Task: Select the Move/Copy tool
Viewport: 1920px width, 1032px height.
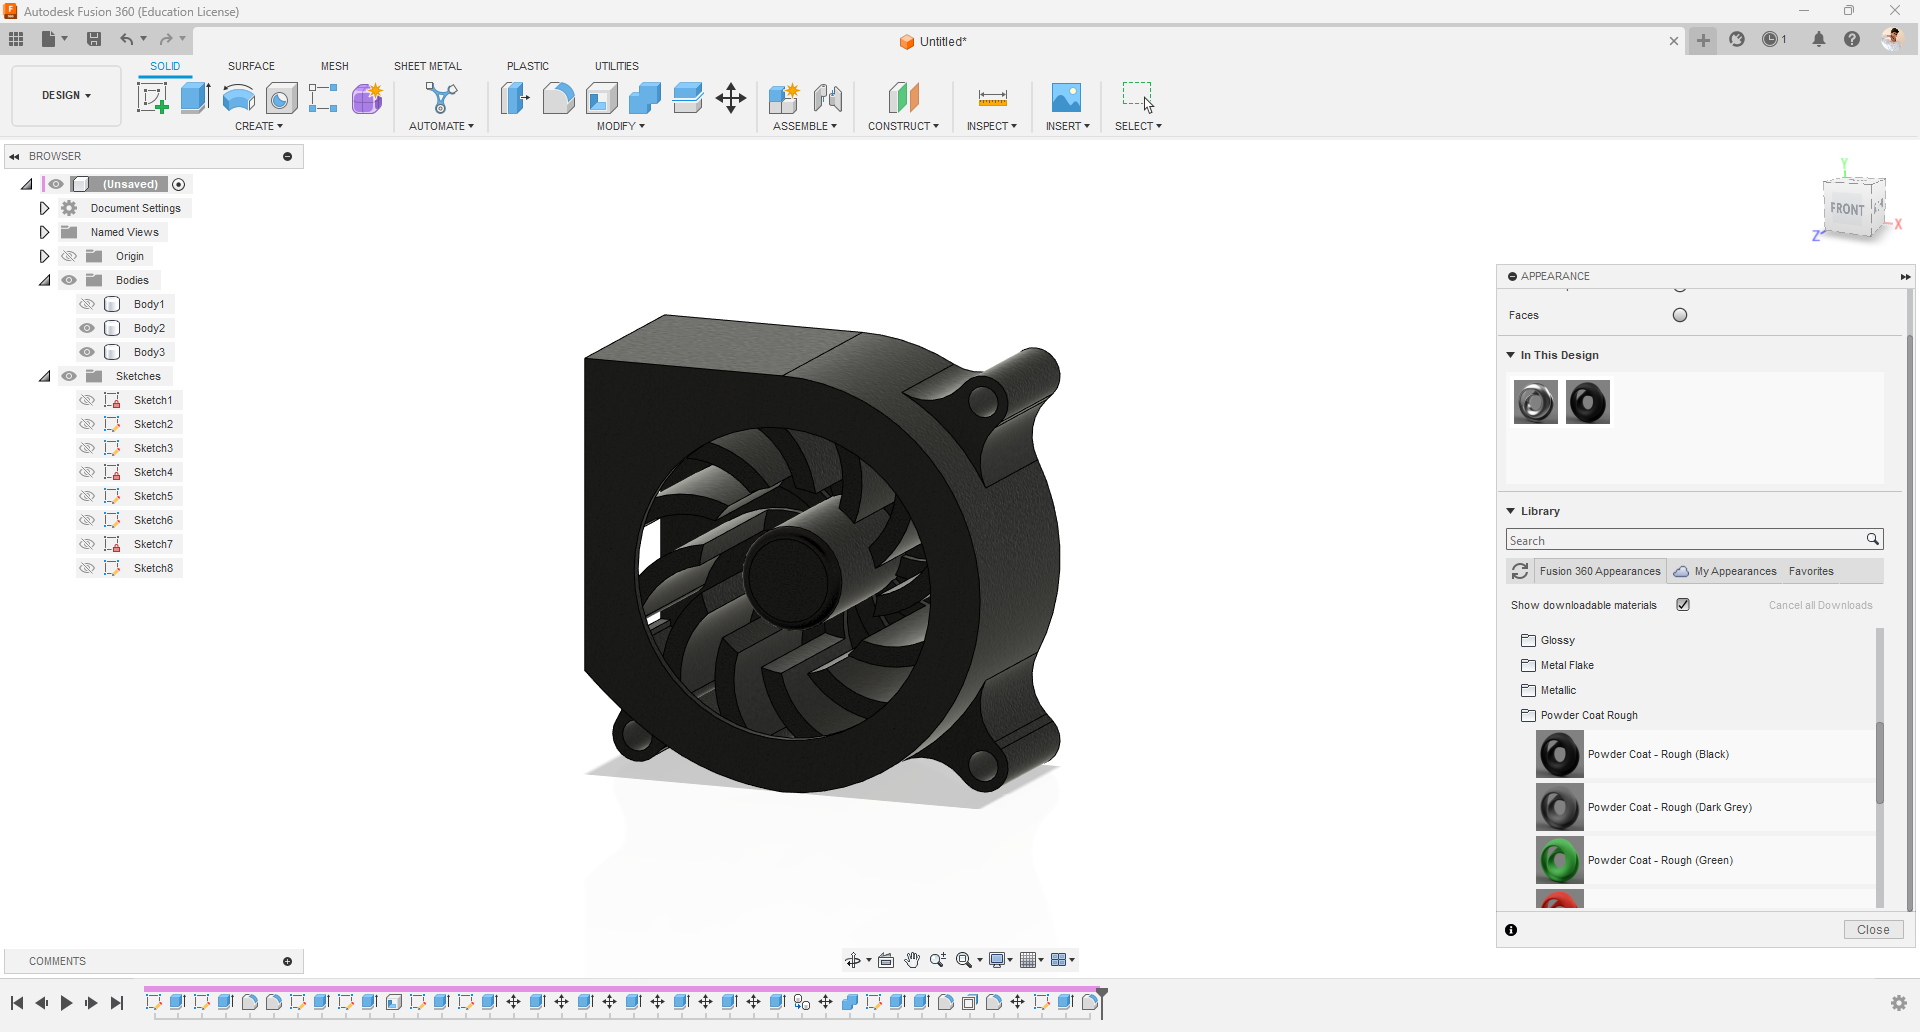Action: point(731,98)
